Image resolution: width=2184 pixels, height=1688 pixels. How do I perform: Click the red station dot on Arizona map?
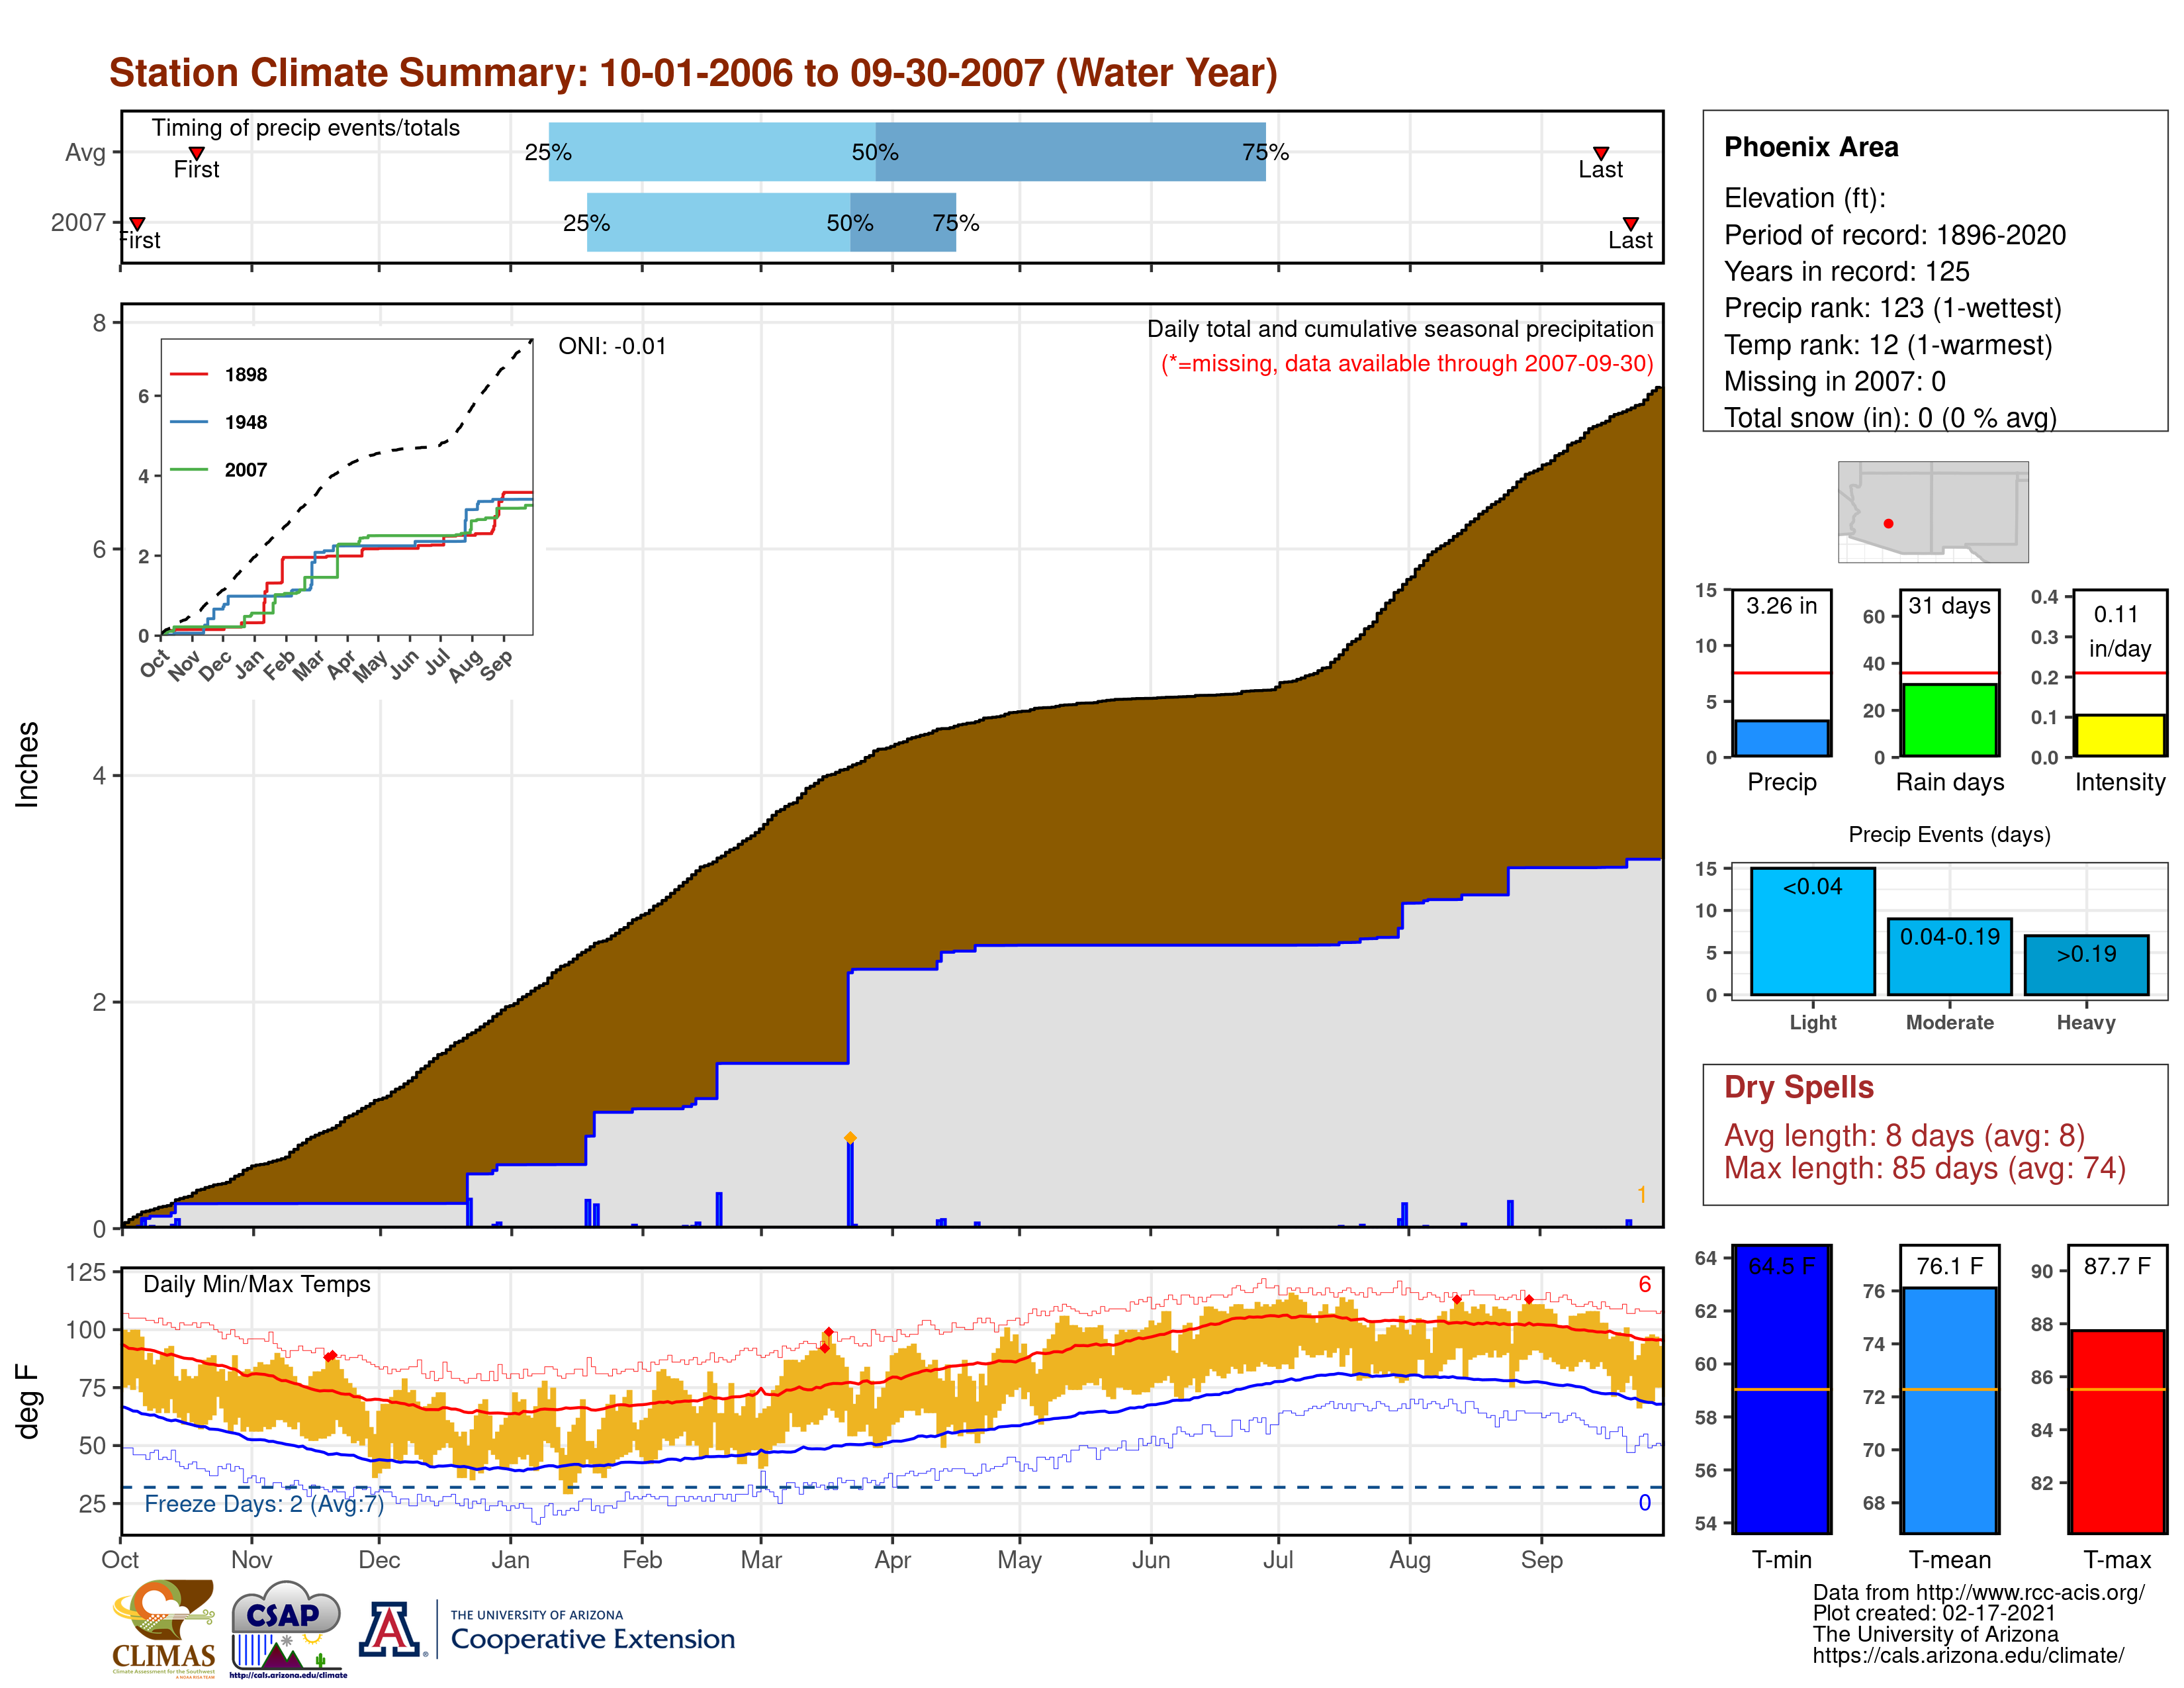pos(1888,523)
